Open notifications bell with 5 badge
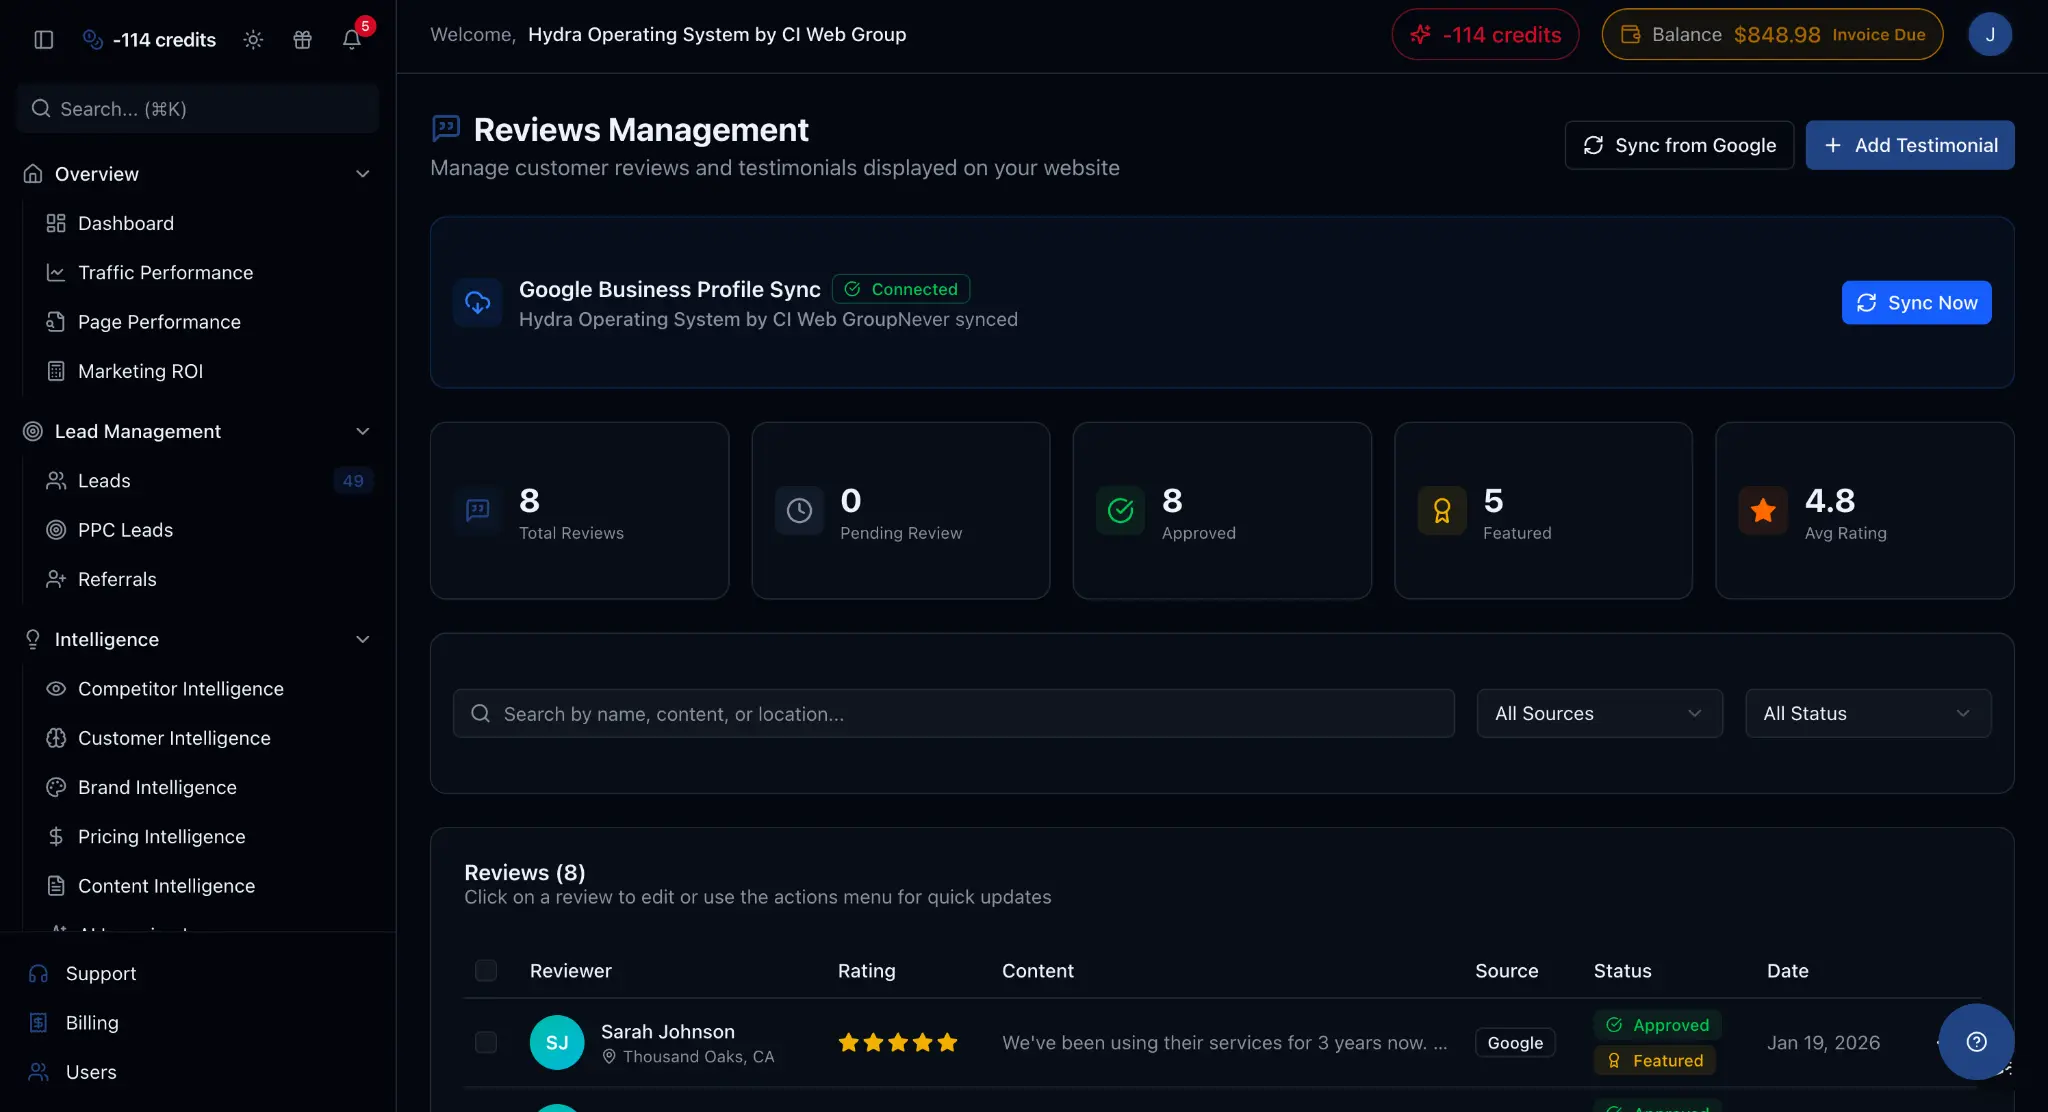Image resolution: width=2048 pixels, height=1112 pixels. pyautogui.click(x=352, y=39)
